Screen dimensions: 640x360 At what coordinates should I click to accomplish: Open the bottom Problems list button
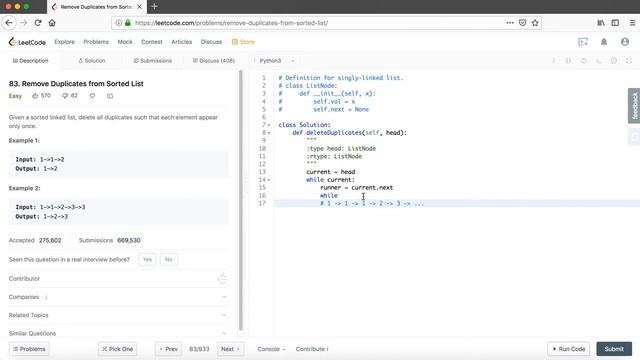click(x=29, y=349)
